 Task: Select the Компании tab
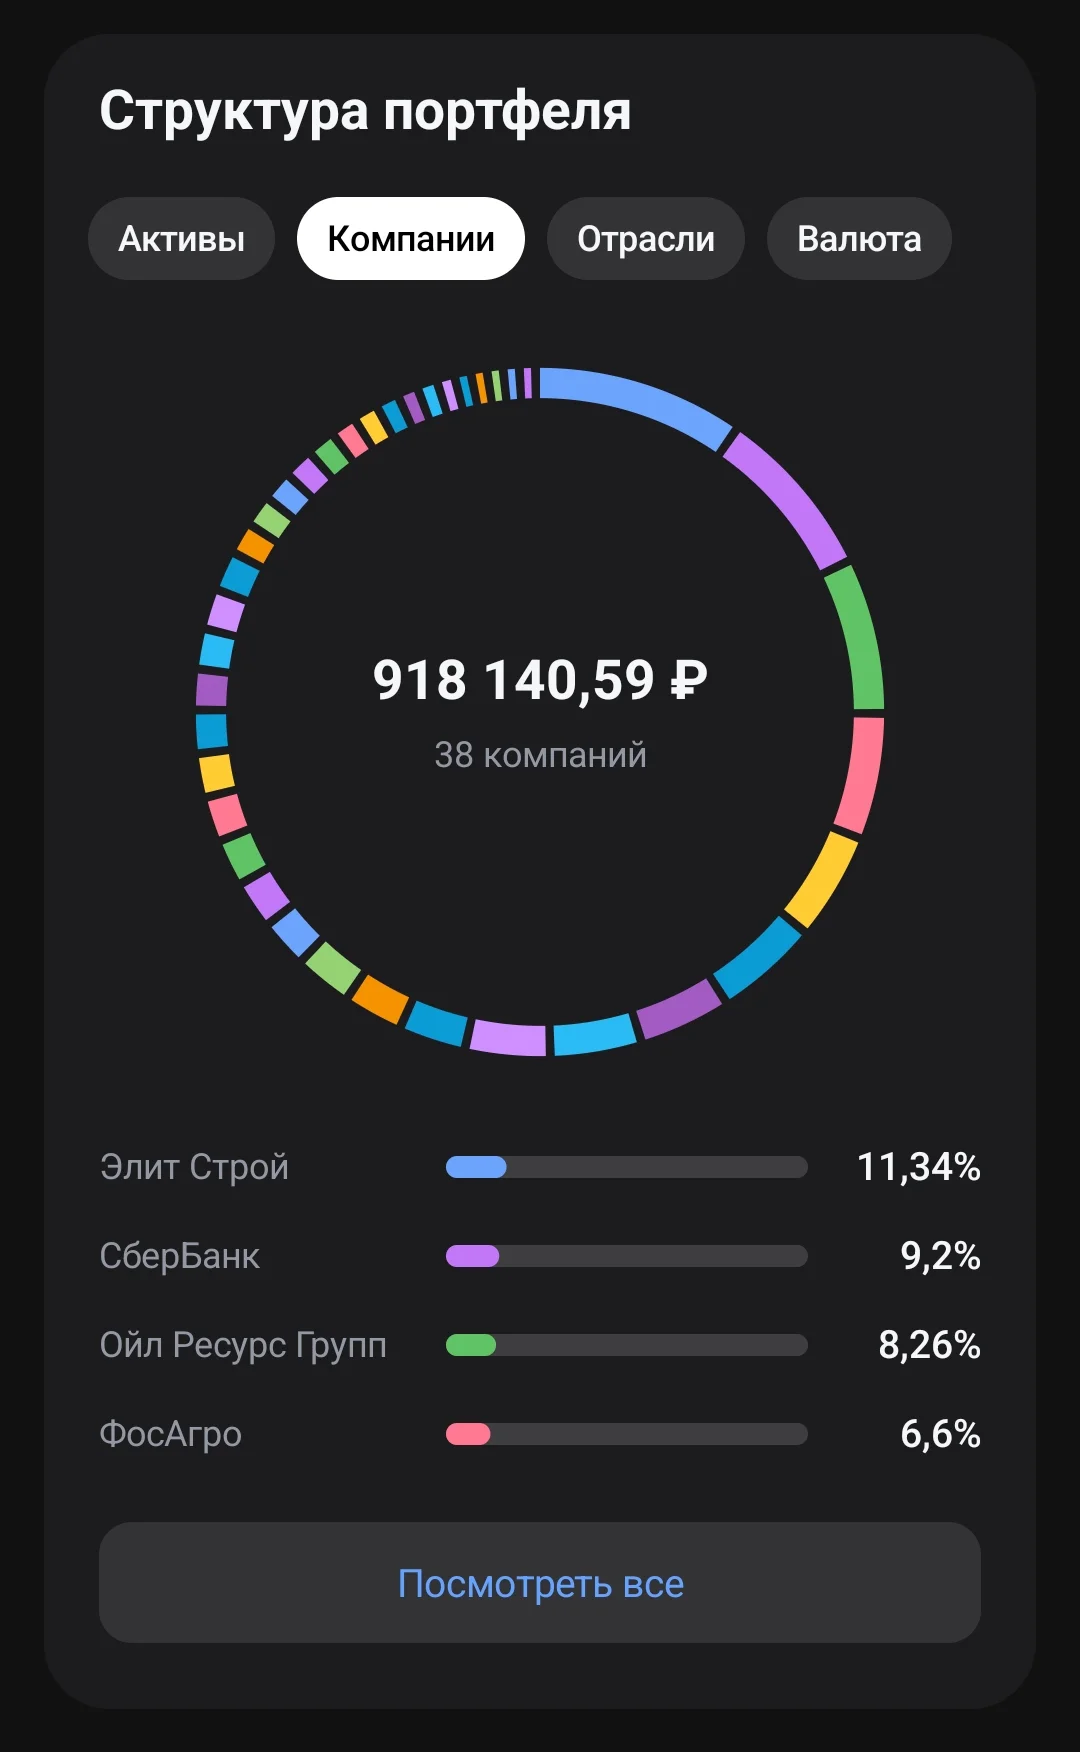pos(411,239)
